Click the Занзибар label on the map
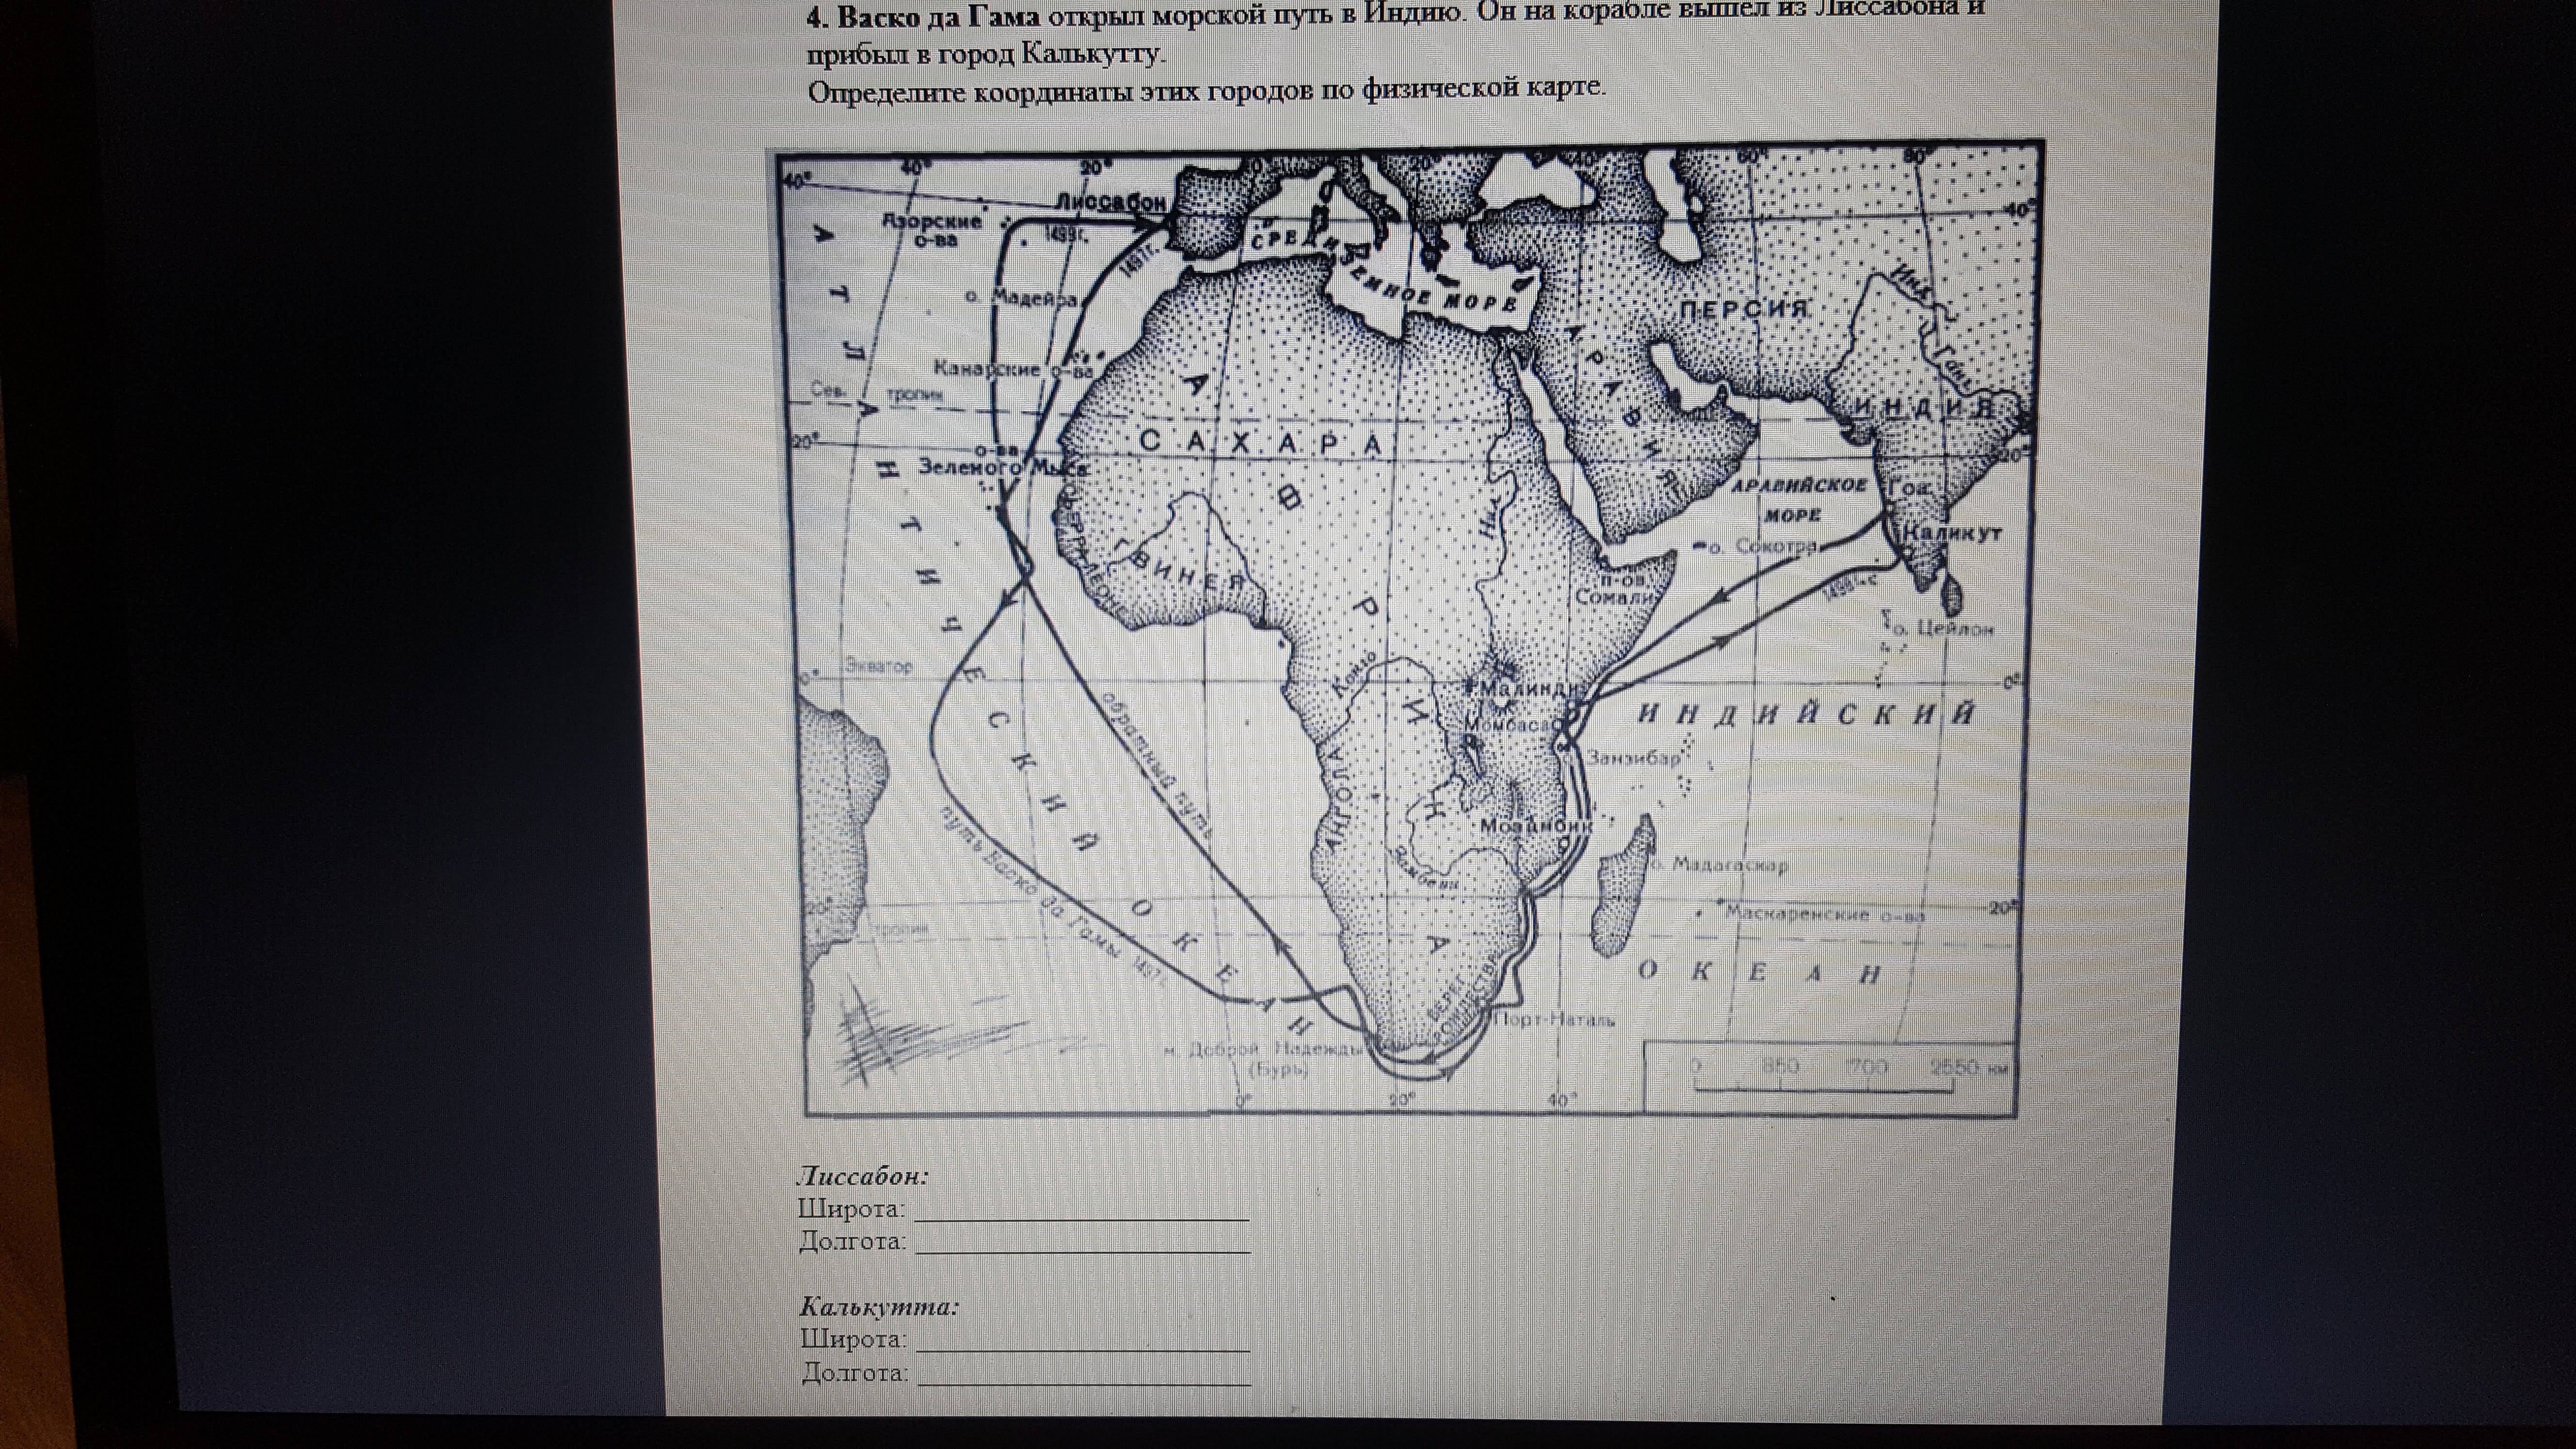This screenshot has width=2576, height=1449. click(1634, 757)
